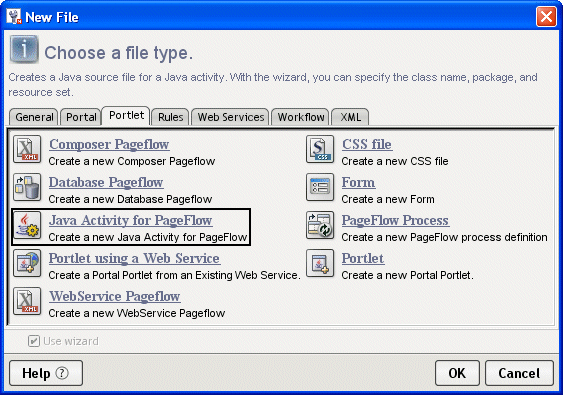This screenshot has width=563, height=395.
Task: Click the Form link
Action: click(x=359, y=182)
